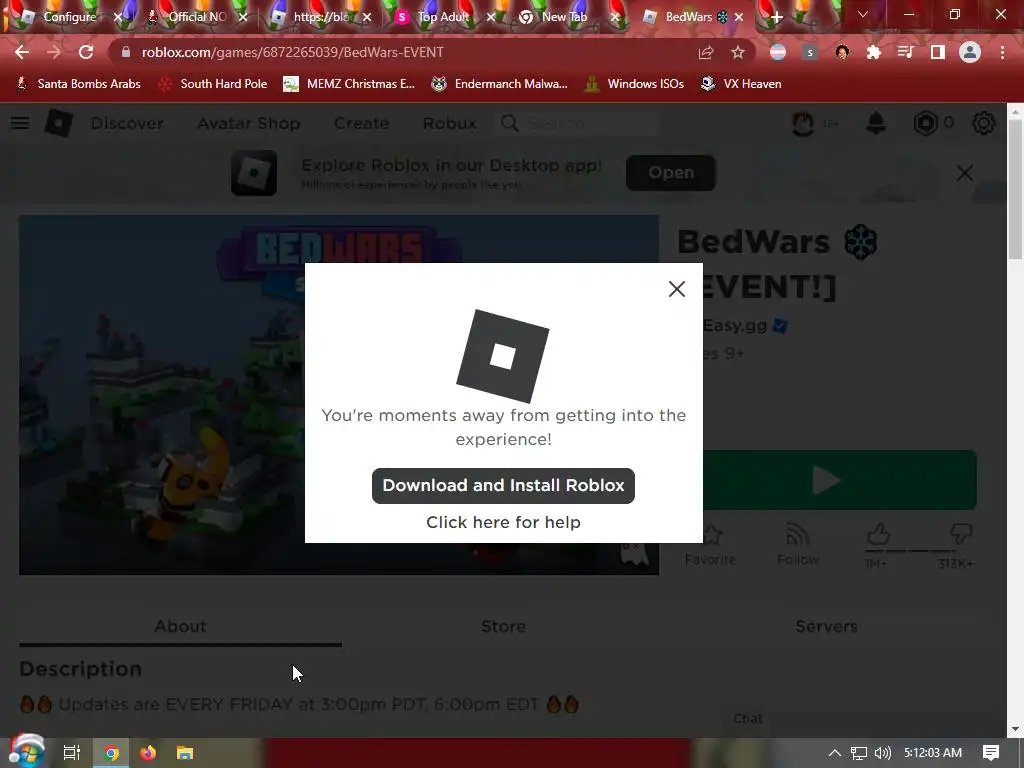1024x768 pixels.
Task: Go back with the browser back arrow
Action: [x=22, y=52]
